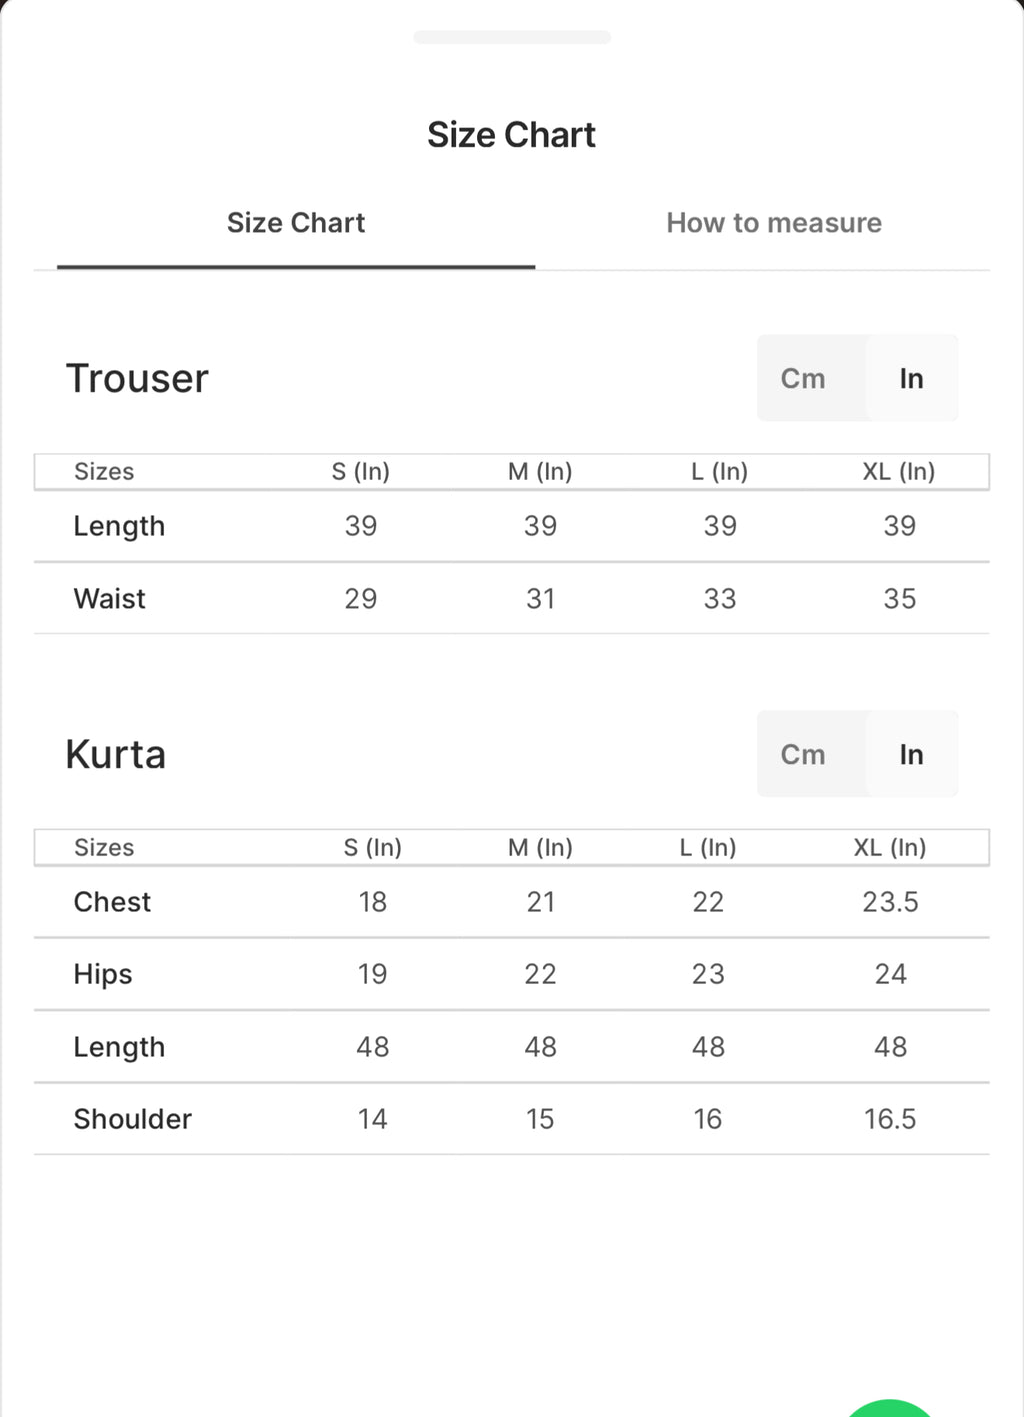Select M (In) header in Trouser table
This screenshot has width=1024, height=1417.
point(540,471)
